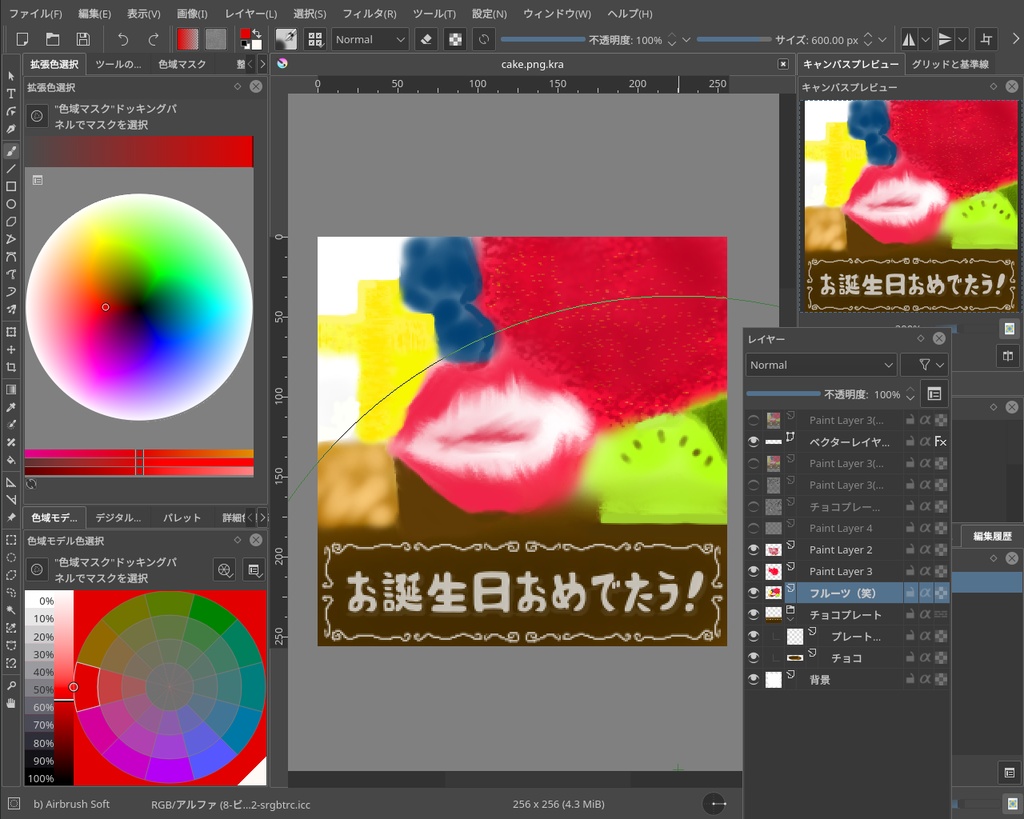Select the Zoom magnifier tool
Image resolution: width=1024 pixels, height=819 pixels.
click(x=10, y=685)
